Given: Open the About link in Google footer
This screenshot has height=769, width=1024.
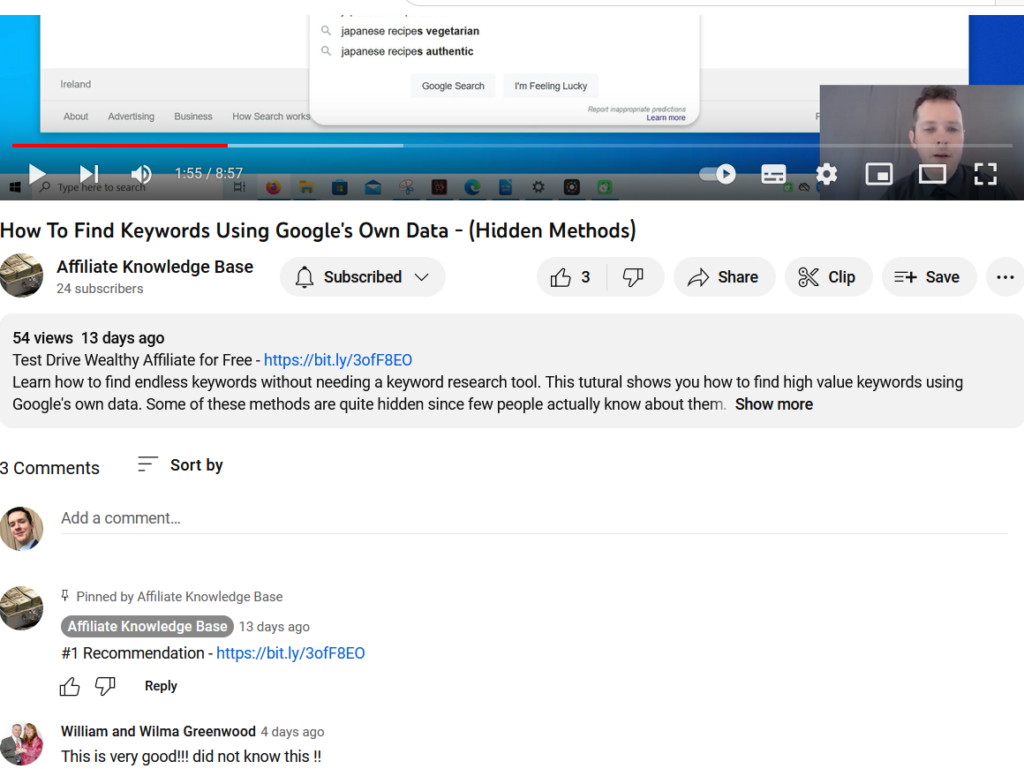Looking at the screenshot, I should click(76, 117).
